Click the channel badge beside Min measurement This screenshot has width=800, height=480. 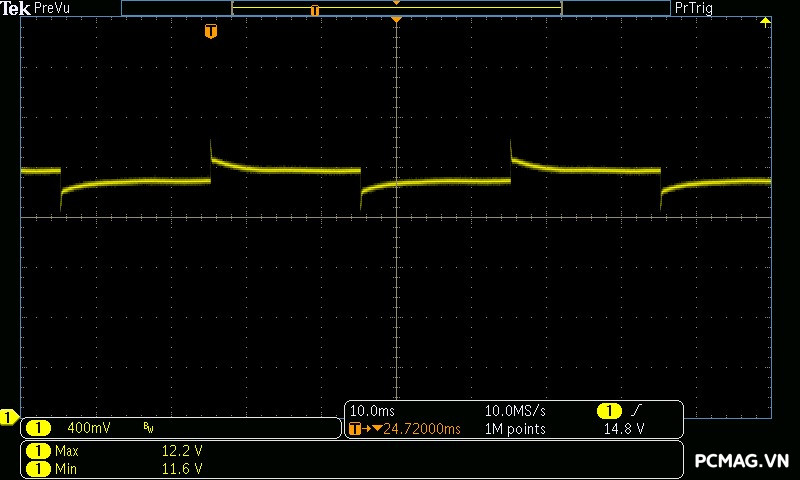tap(38, 468)
